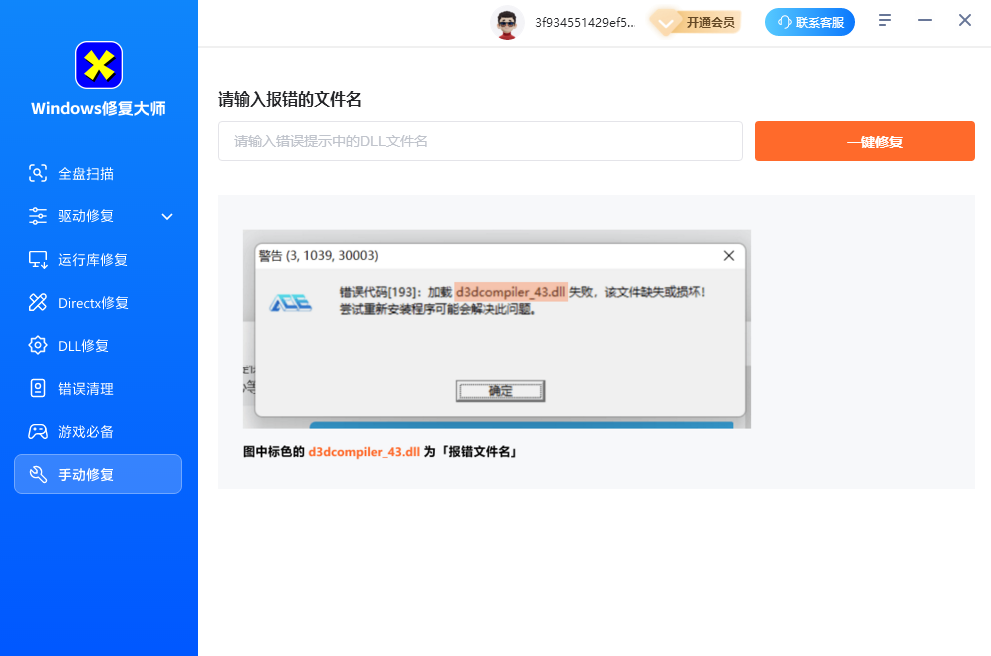Click the 游戏必备 gamepad icon
The image size is (991, 656).
pyautogui.click(x=38, y=431)
